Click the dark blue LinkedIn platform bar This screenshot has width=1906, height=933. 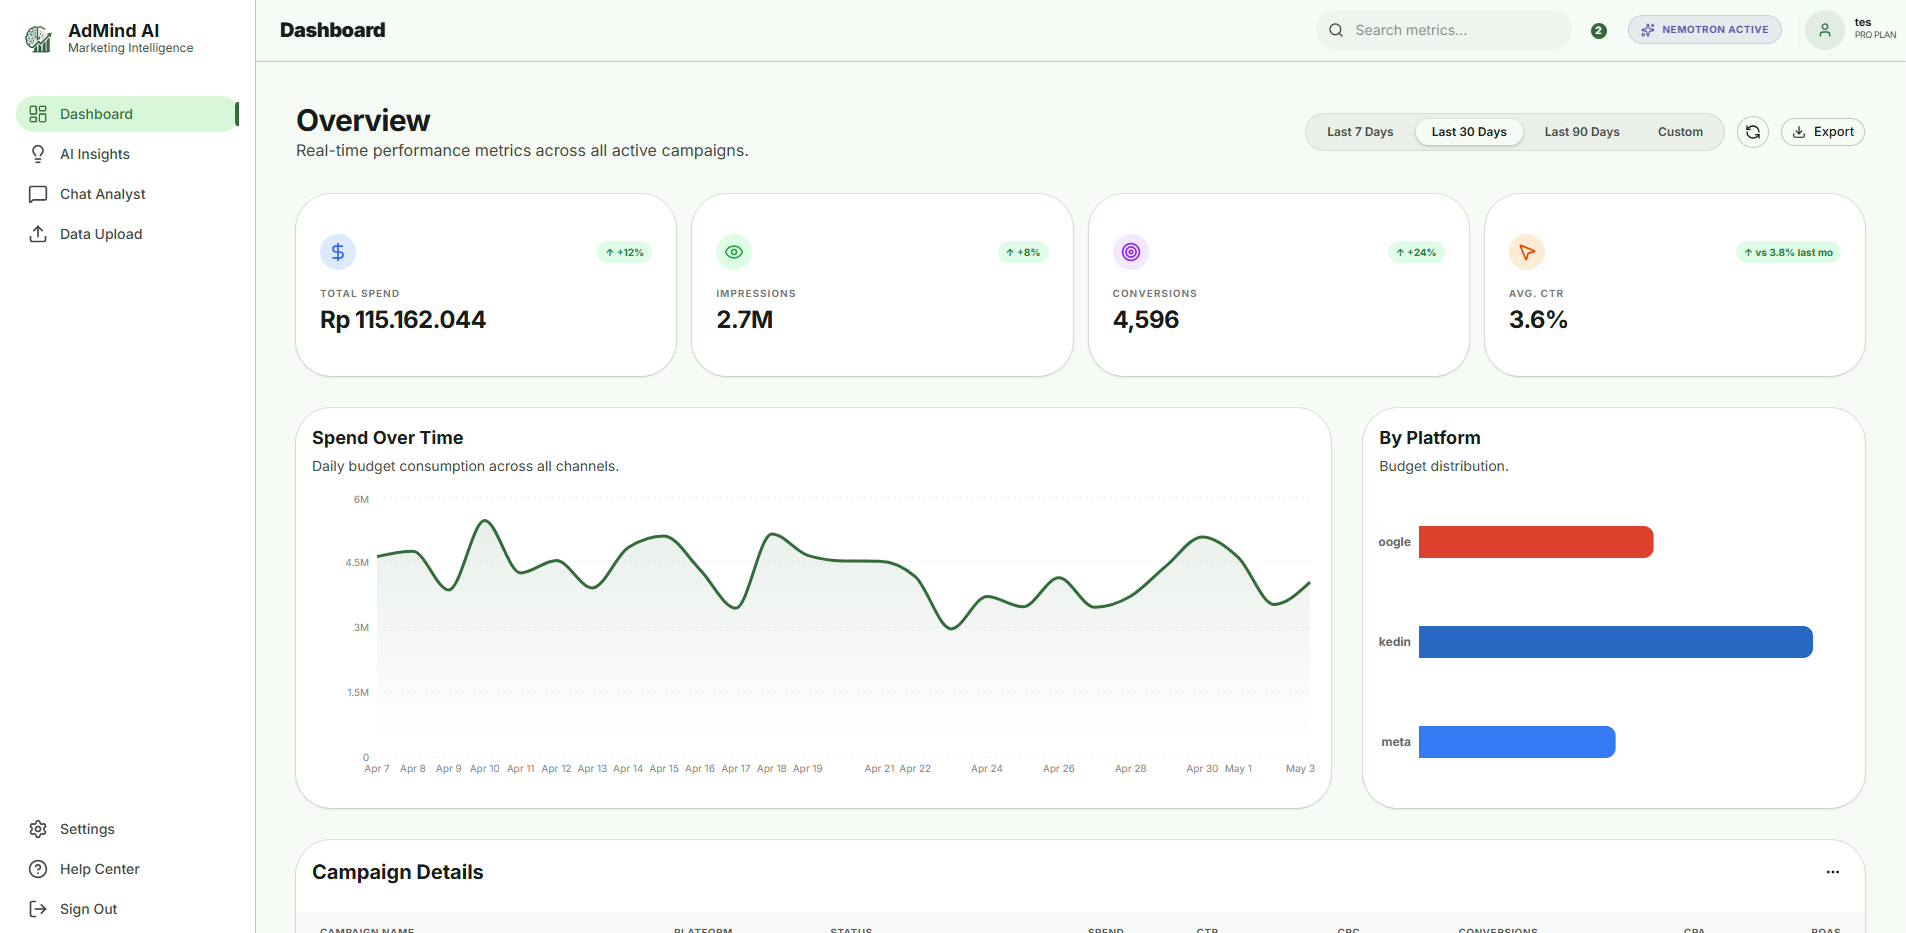[1616, 642]
